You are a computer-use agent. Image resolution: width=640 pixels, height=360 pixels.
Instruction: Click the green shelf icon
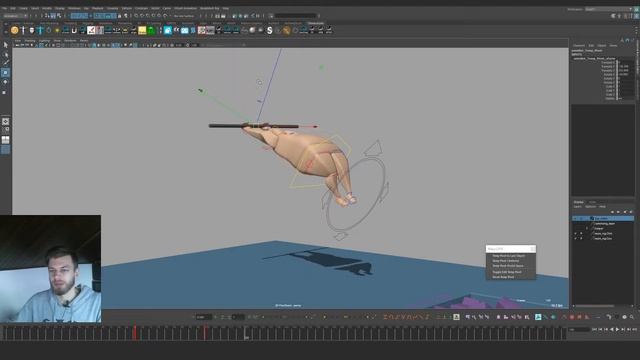[x=151, y=30]
